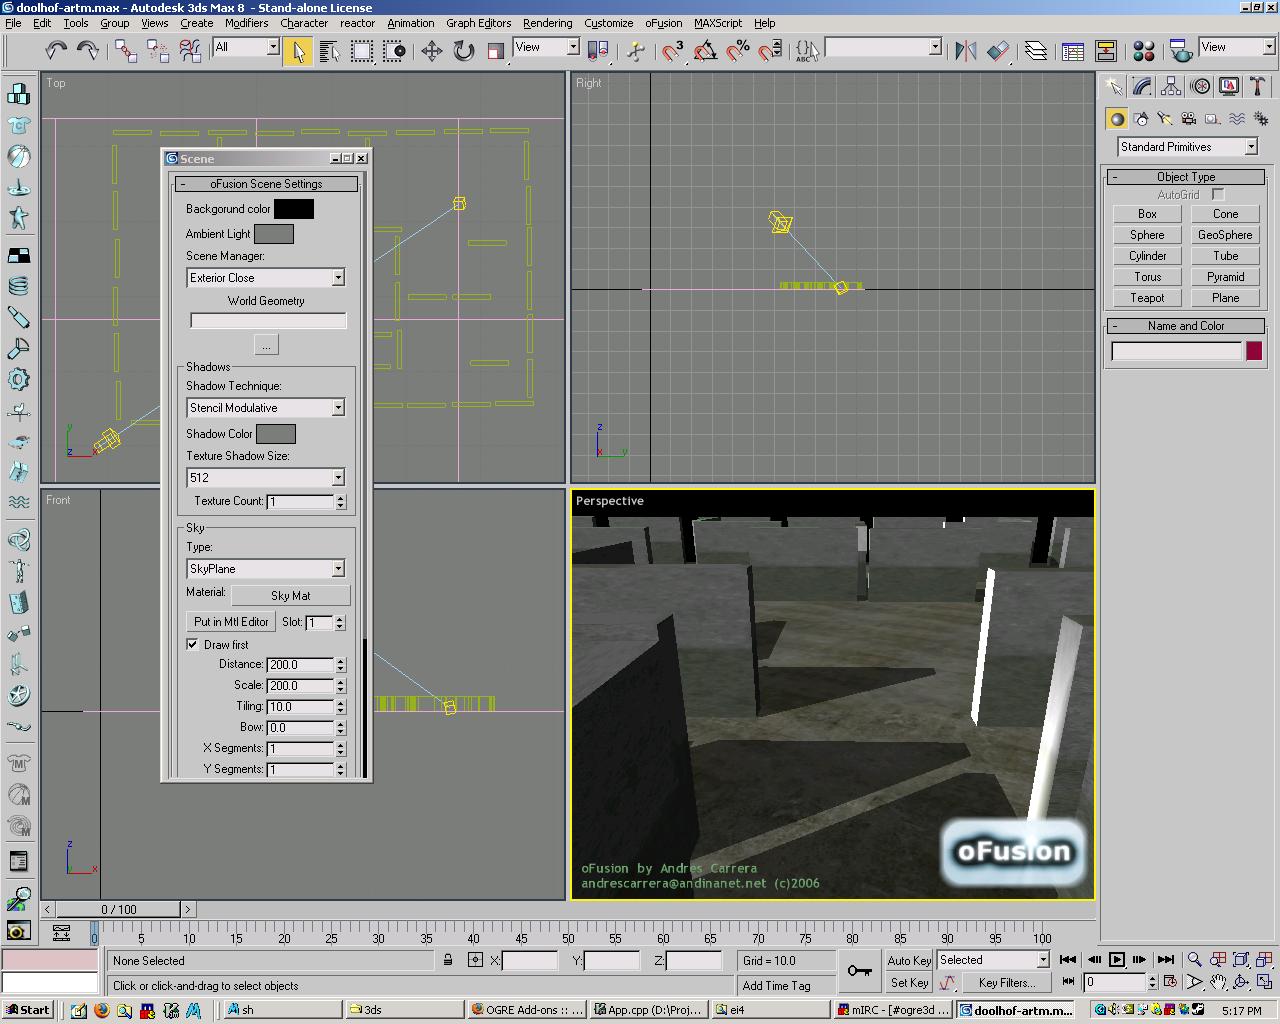Select the Lights category icon
The image size is (1280, 1024).
(x=1165, y=119)
